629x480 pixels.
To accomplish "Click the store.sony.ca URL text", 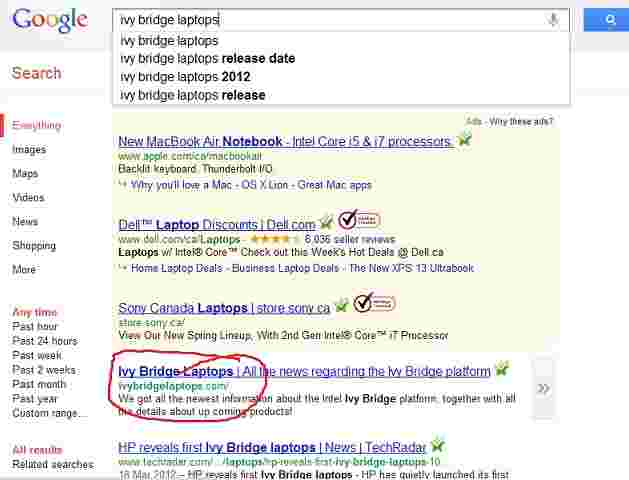I will click(152, 322).
